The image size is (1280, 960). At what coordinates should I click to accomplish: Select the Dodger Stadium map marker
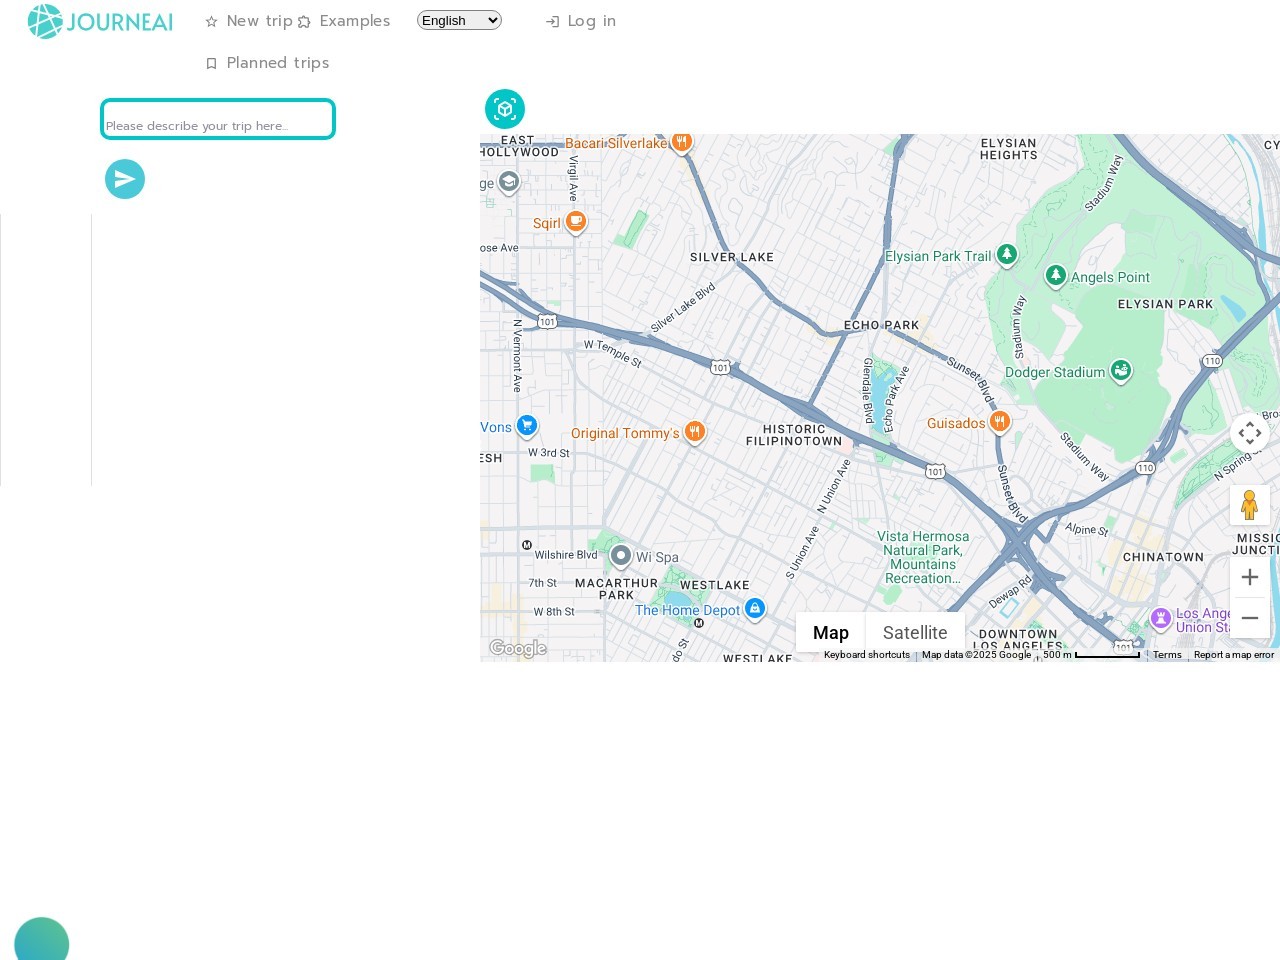coord(1121,371)
